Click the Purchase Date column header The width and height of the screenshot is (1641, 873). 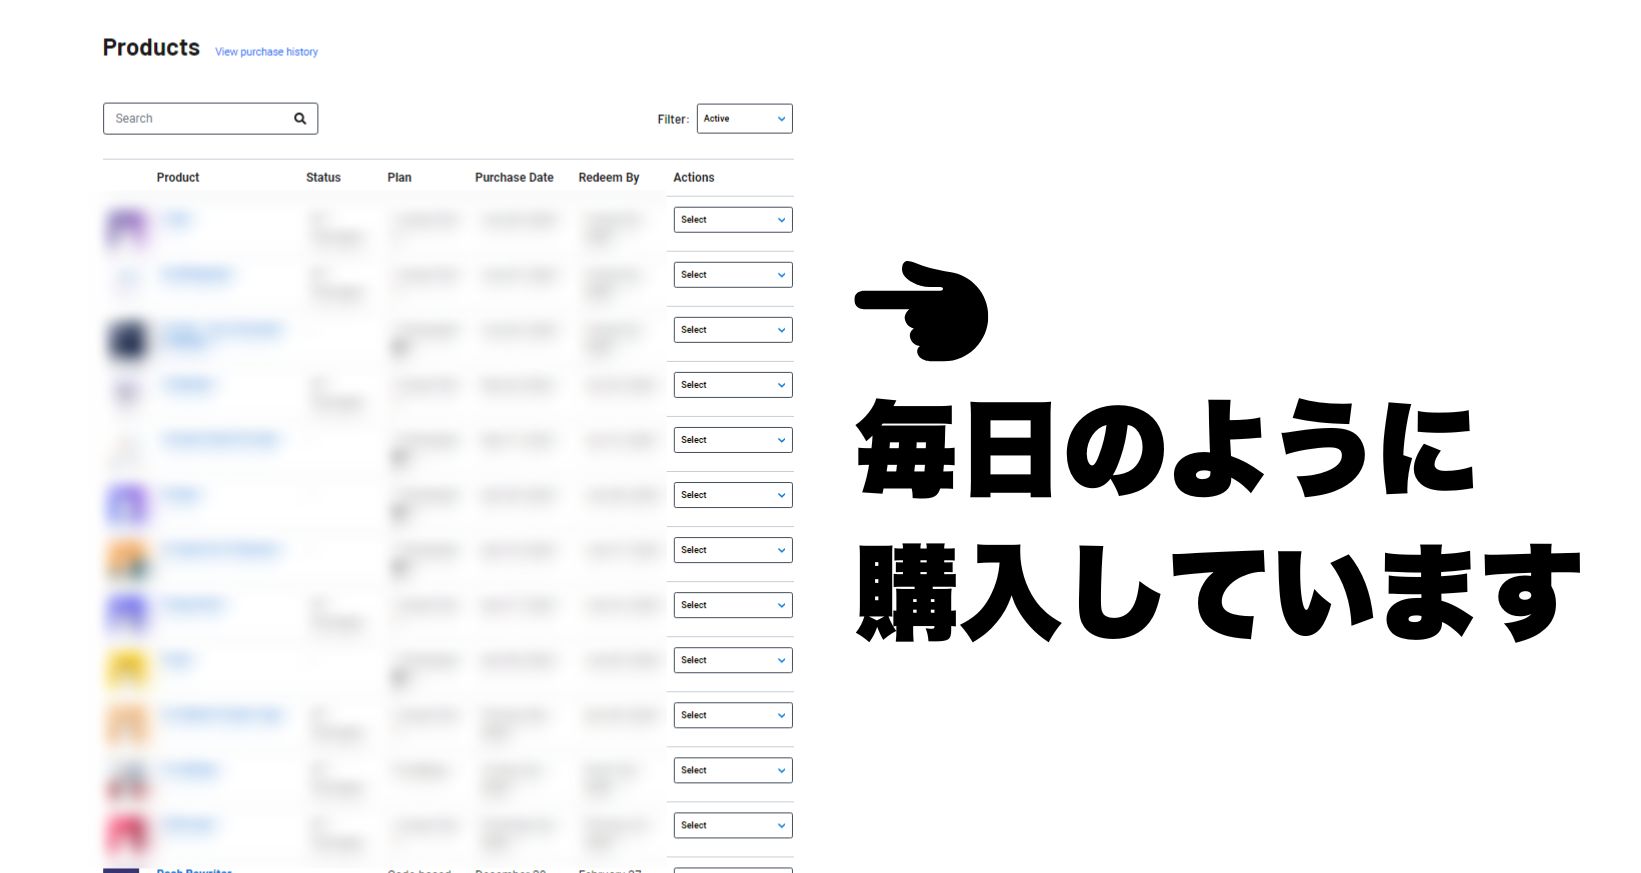pos(514,177)
